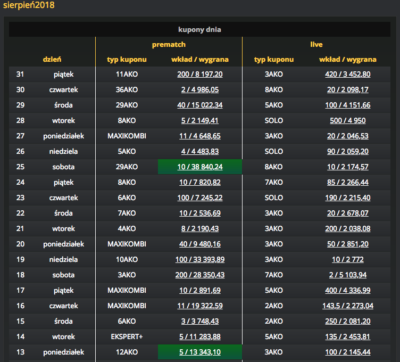Open live coupon 143,5 / 2 273,04
This screenshot has width=400, height=362.
click(348, 306)
